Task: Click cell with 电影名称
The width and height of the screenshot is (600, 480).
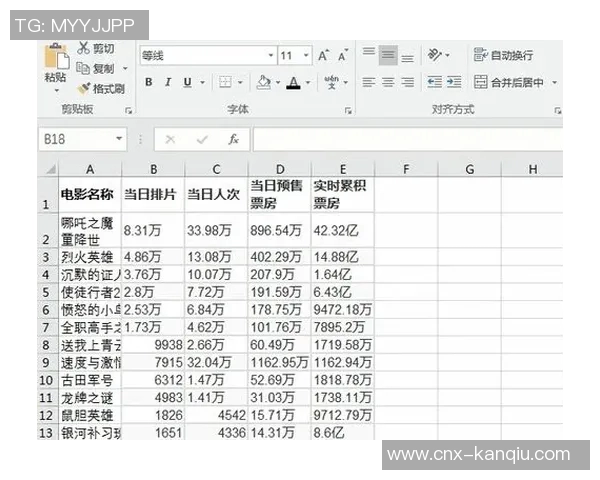Action: pyautogui.click(x=90, y=195)
